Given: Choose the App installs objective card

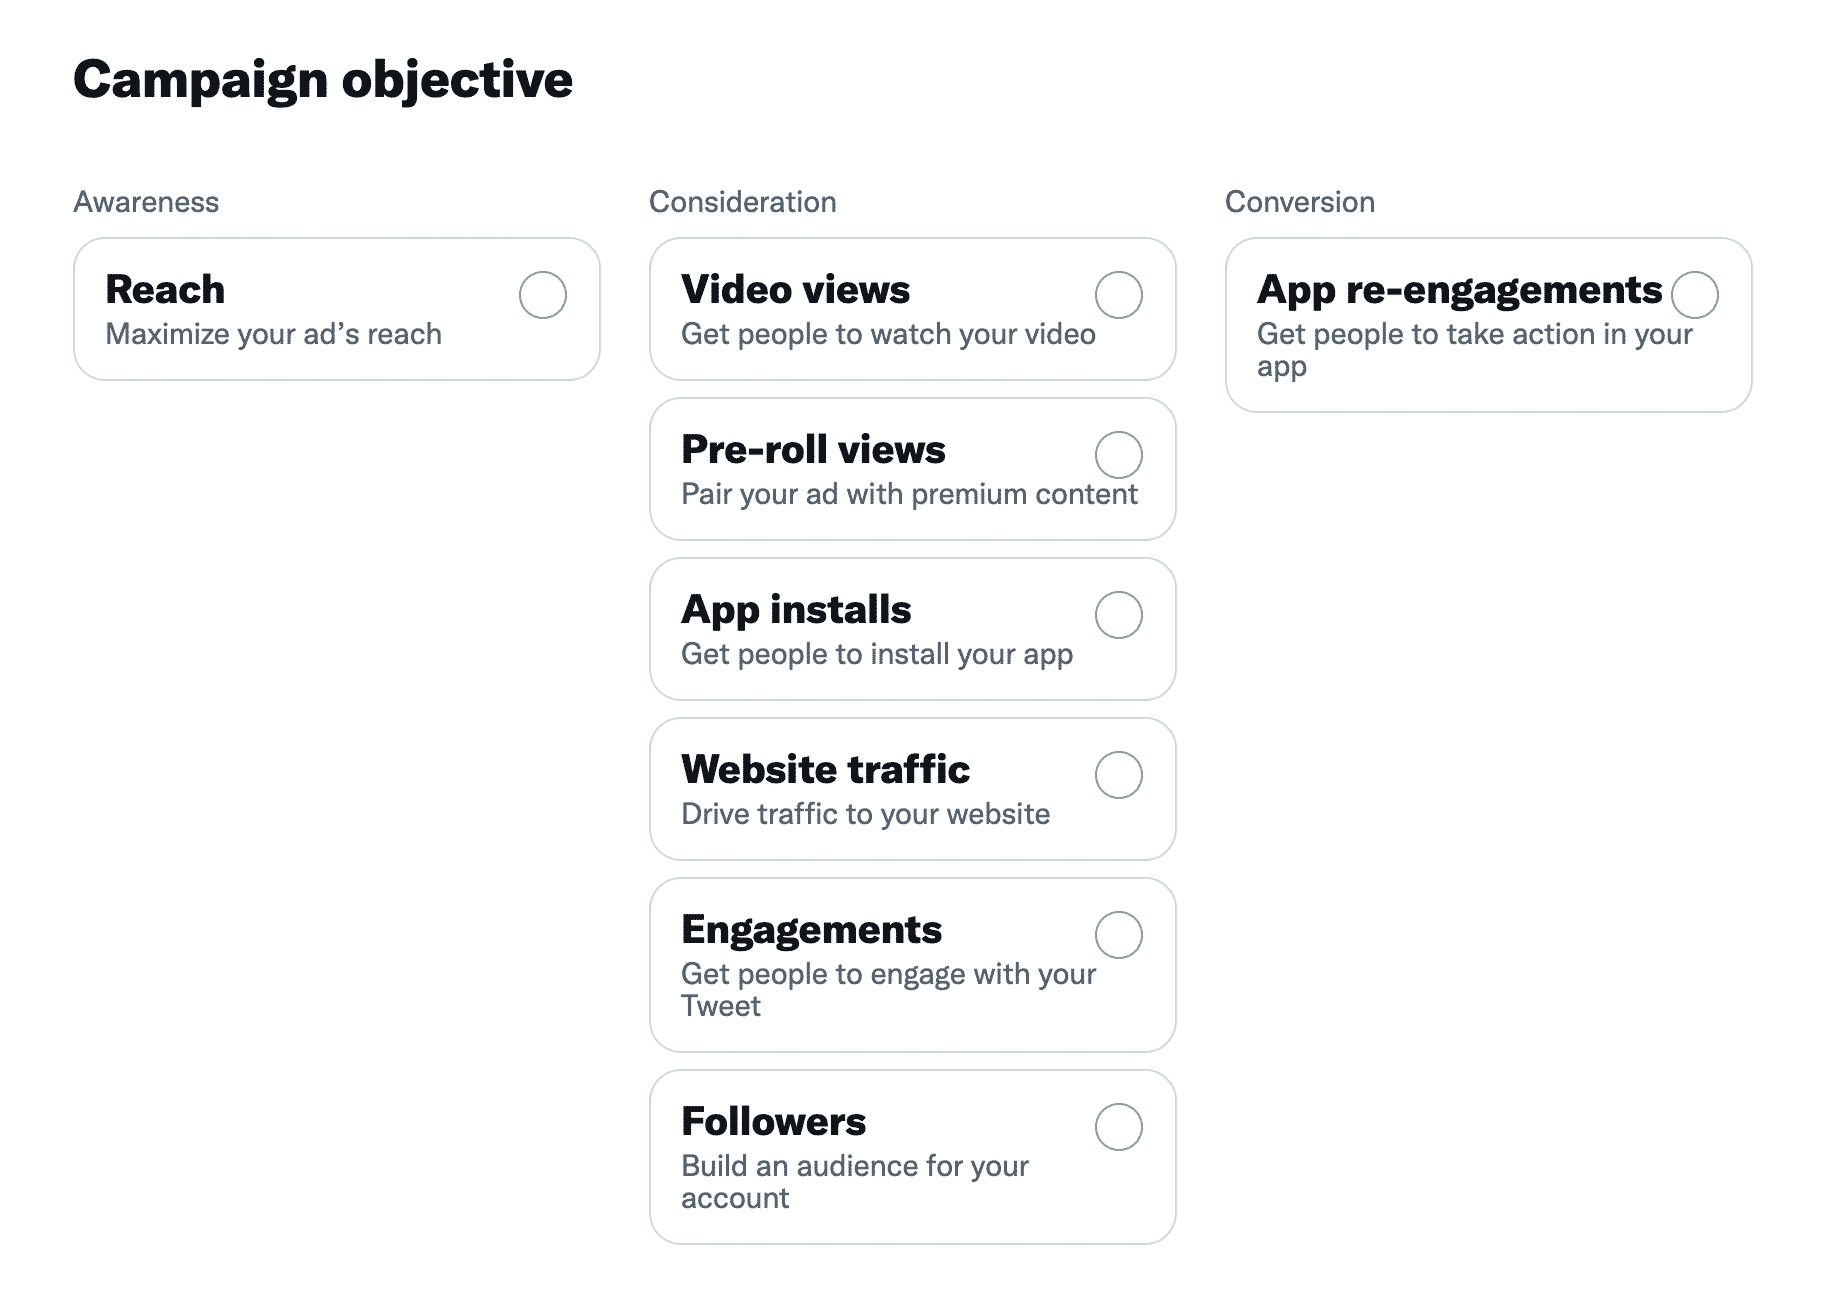Looking at the screenshot, I should pos(913,628).
